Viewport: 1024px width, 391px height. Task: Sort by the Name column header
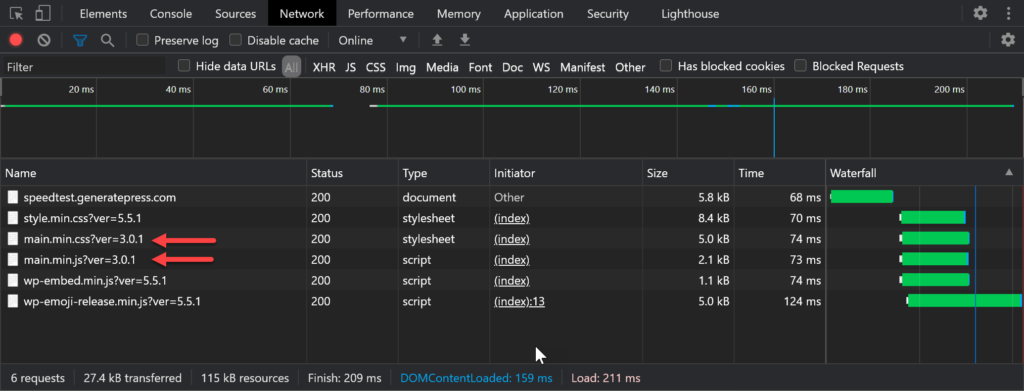click(153, 173)
